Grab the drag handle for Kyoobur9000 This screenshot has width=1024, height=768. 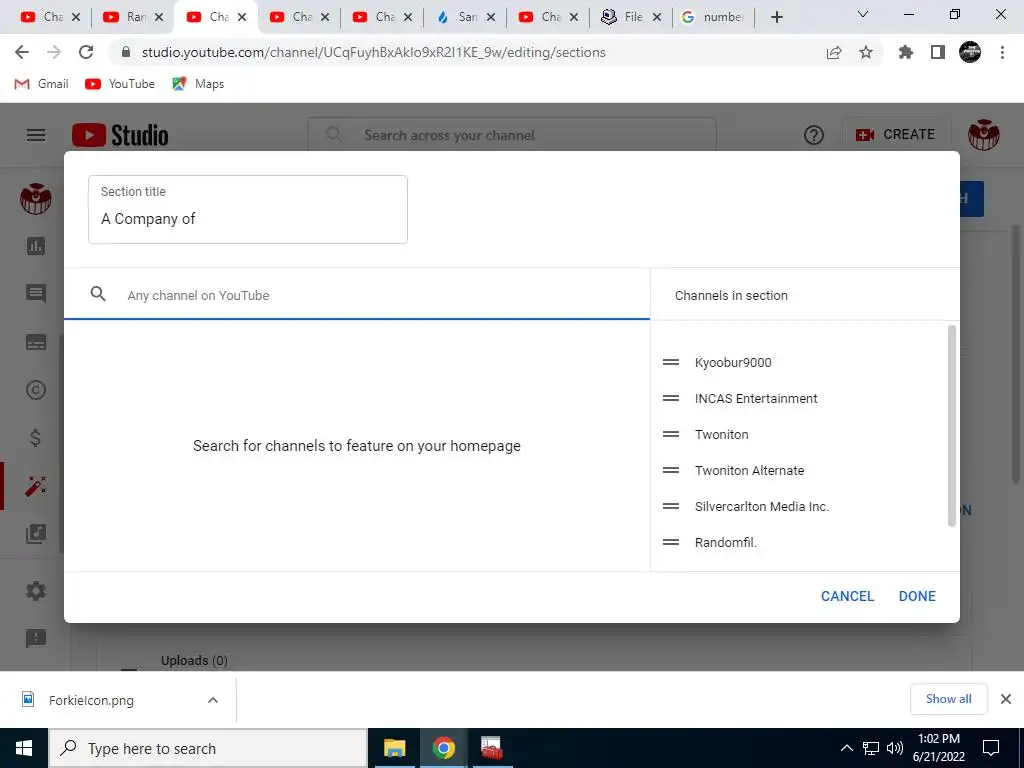(671, 362)
